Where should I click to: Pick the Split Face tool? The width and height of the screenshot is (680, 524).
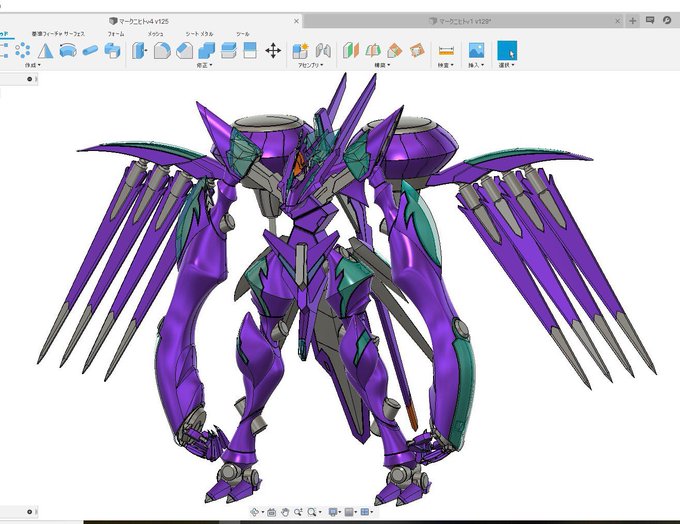(x=250, y=50)
